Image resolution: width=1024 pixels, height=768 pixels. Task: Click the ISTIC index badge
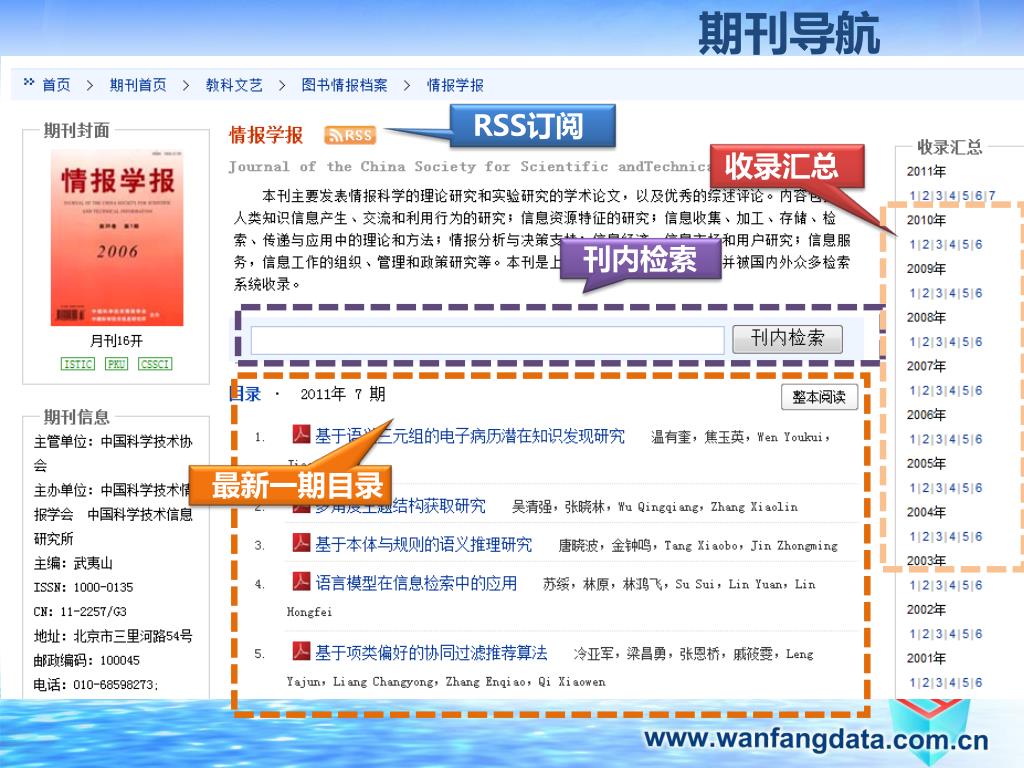tap(78, 364)
